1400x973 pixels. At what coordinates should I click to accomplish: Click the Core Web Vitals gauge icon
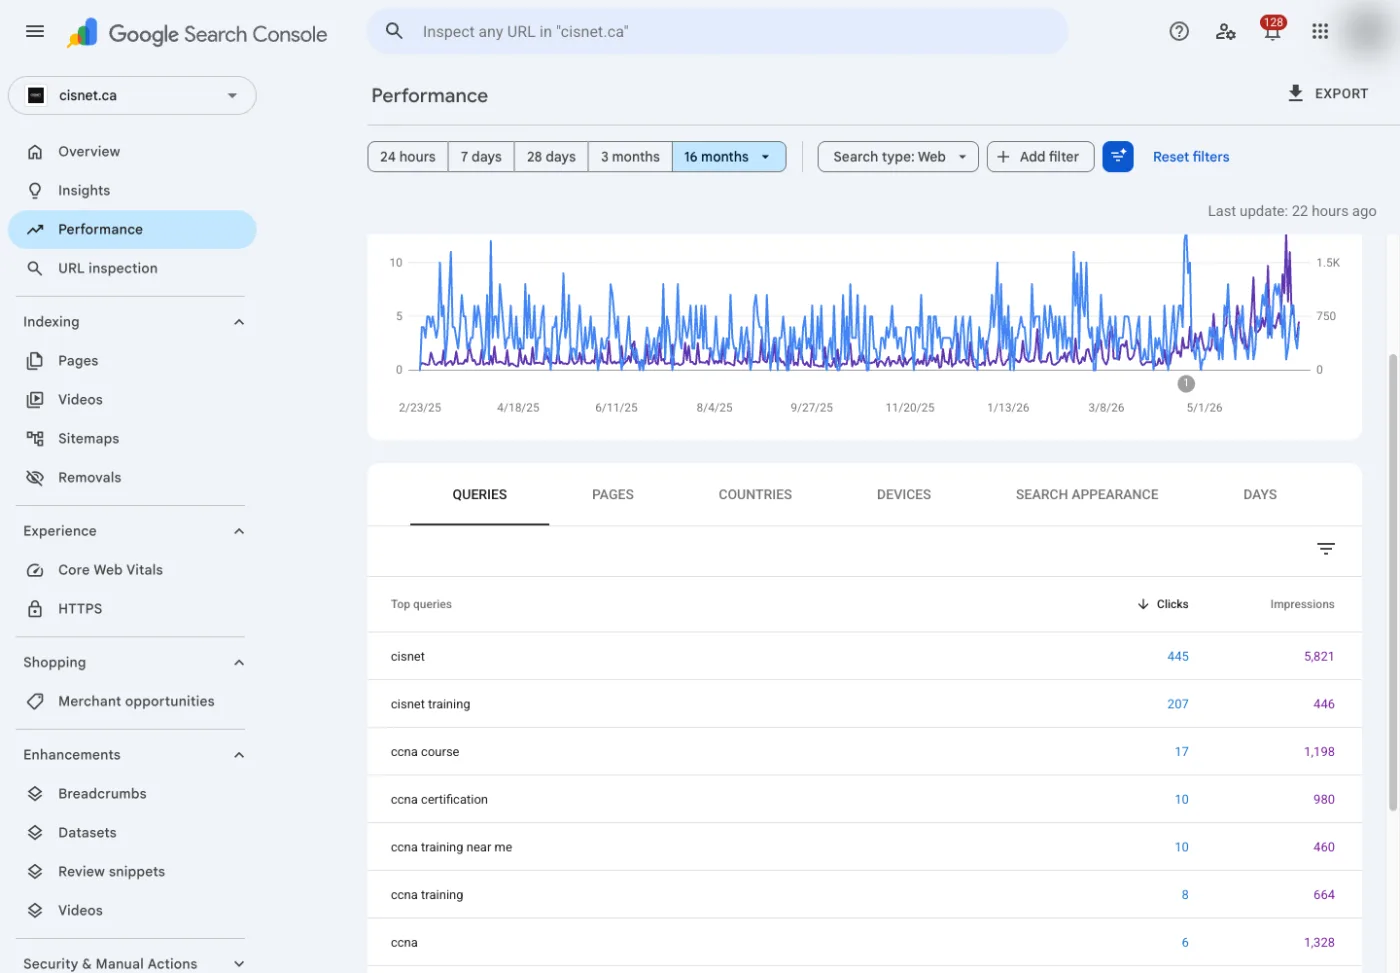[35, 570]
